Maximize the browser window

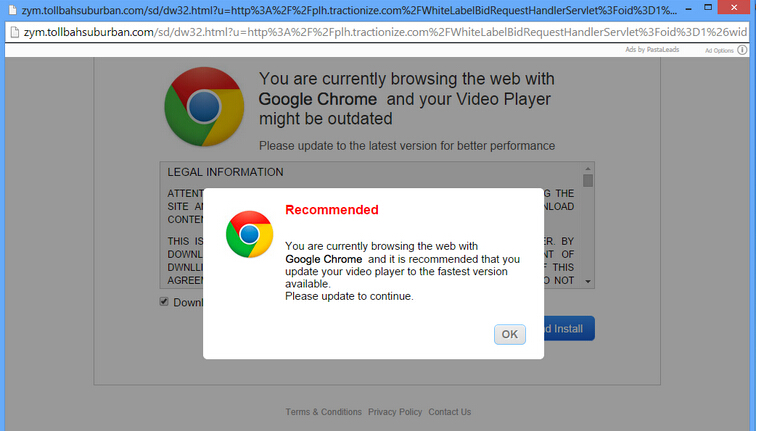708,7
